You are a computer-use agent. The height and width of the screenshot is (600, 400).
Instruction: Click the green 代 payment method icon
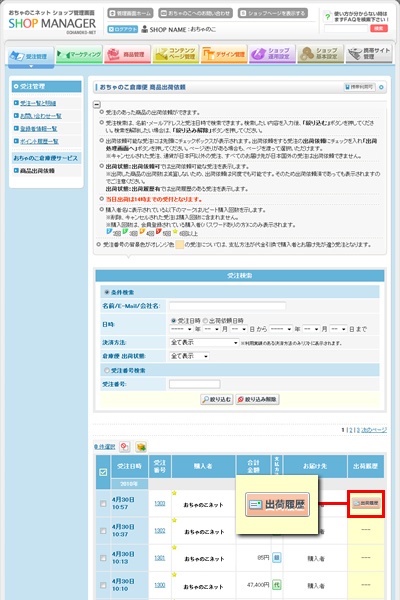pos(276,585)
